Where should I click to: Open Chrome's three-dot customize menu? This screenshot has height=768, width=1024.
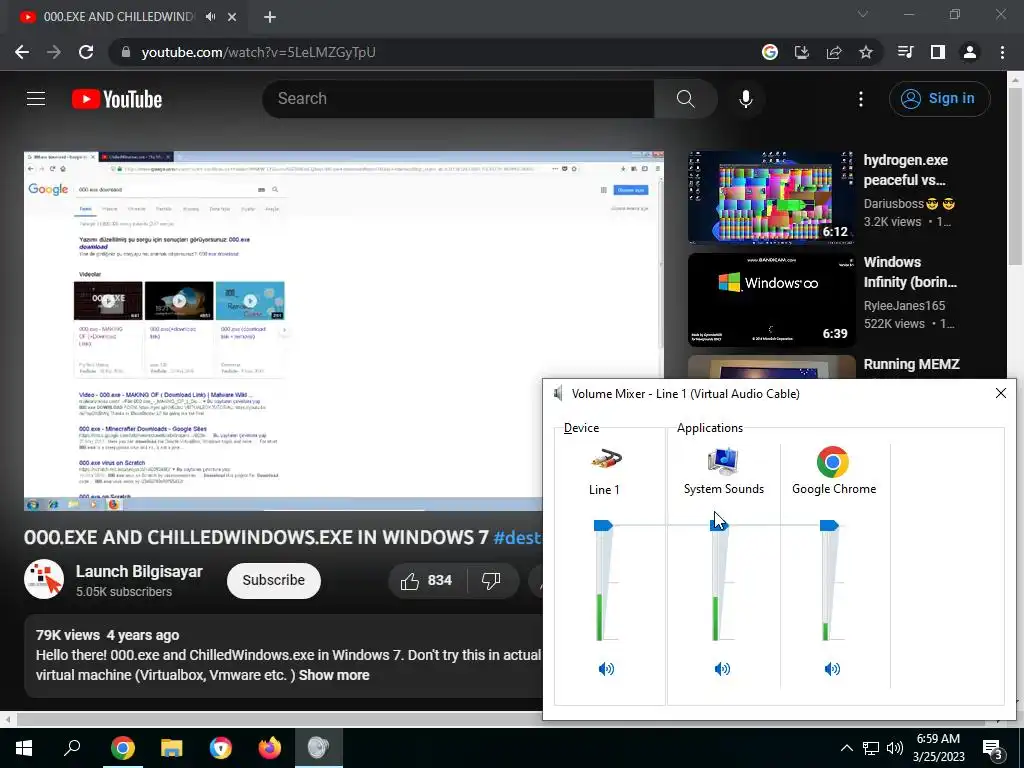pyautogui.click(x=1002, y=52)
